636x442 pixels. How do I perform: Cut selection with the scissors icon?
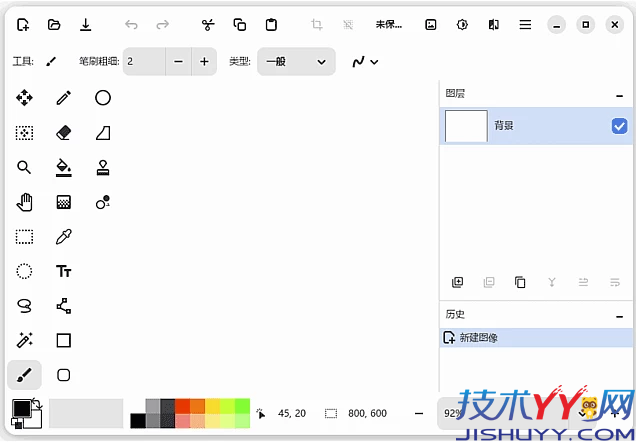[x=208, y=25]
